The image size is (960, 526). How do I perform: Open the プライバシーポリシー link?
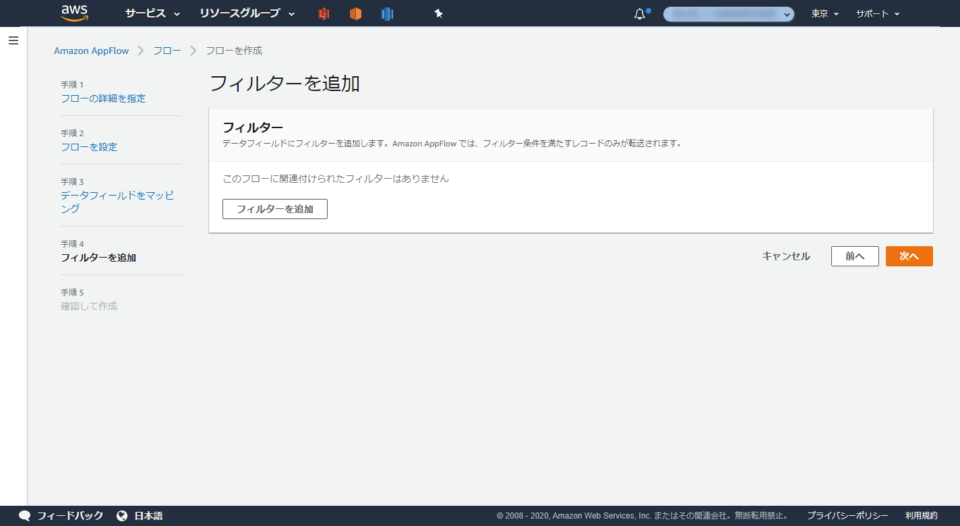coord(847,516)
